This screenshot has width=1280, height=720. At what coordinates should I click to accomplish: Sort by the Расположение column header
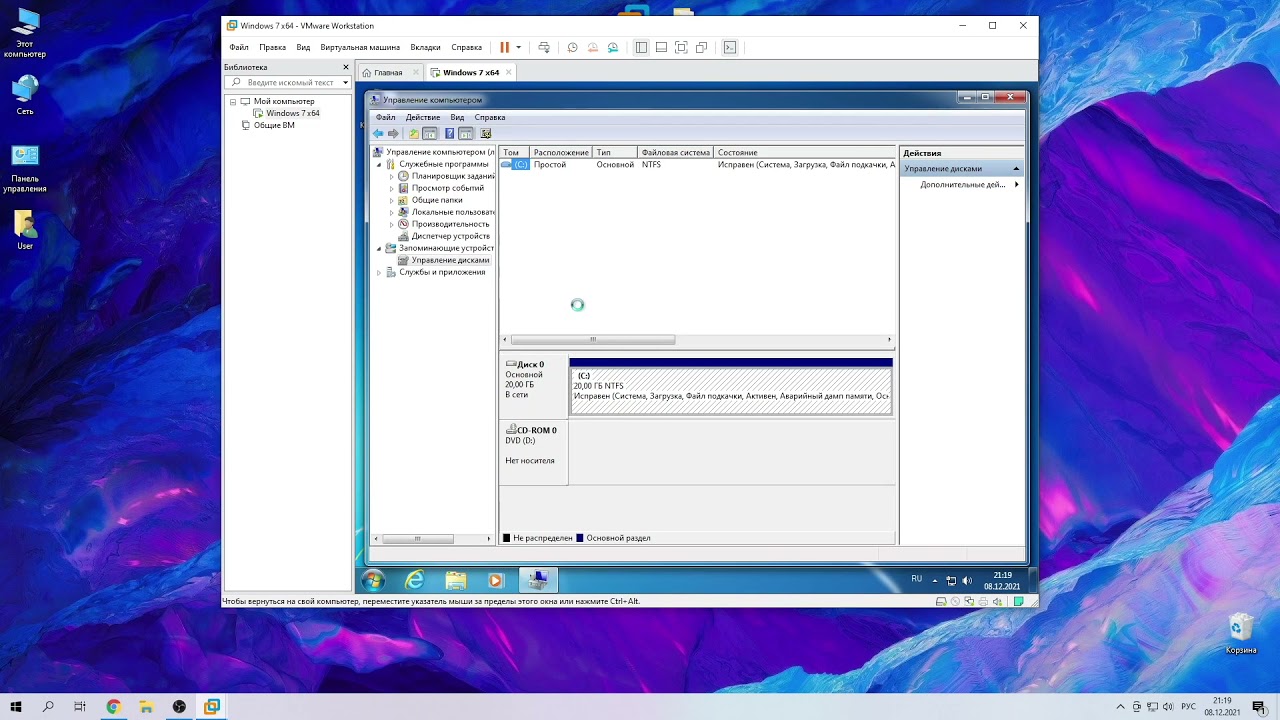561,153
